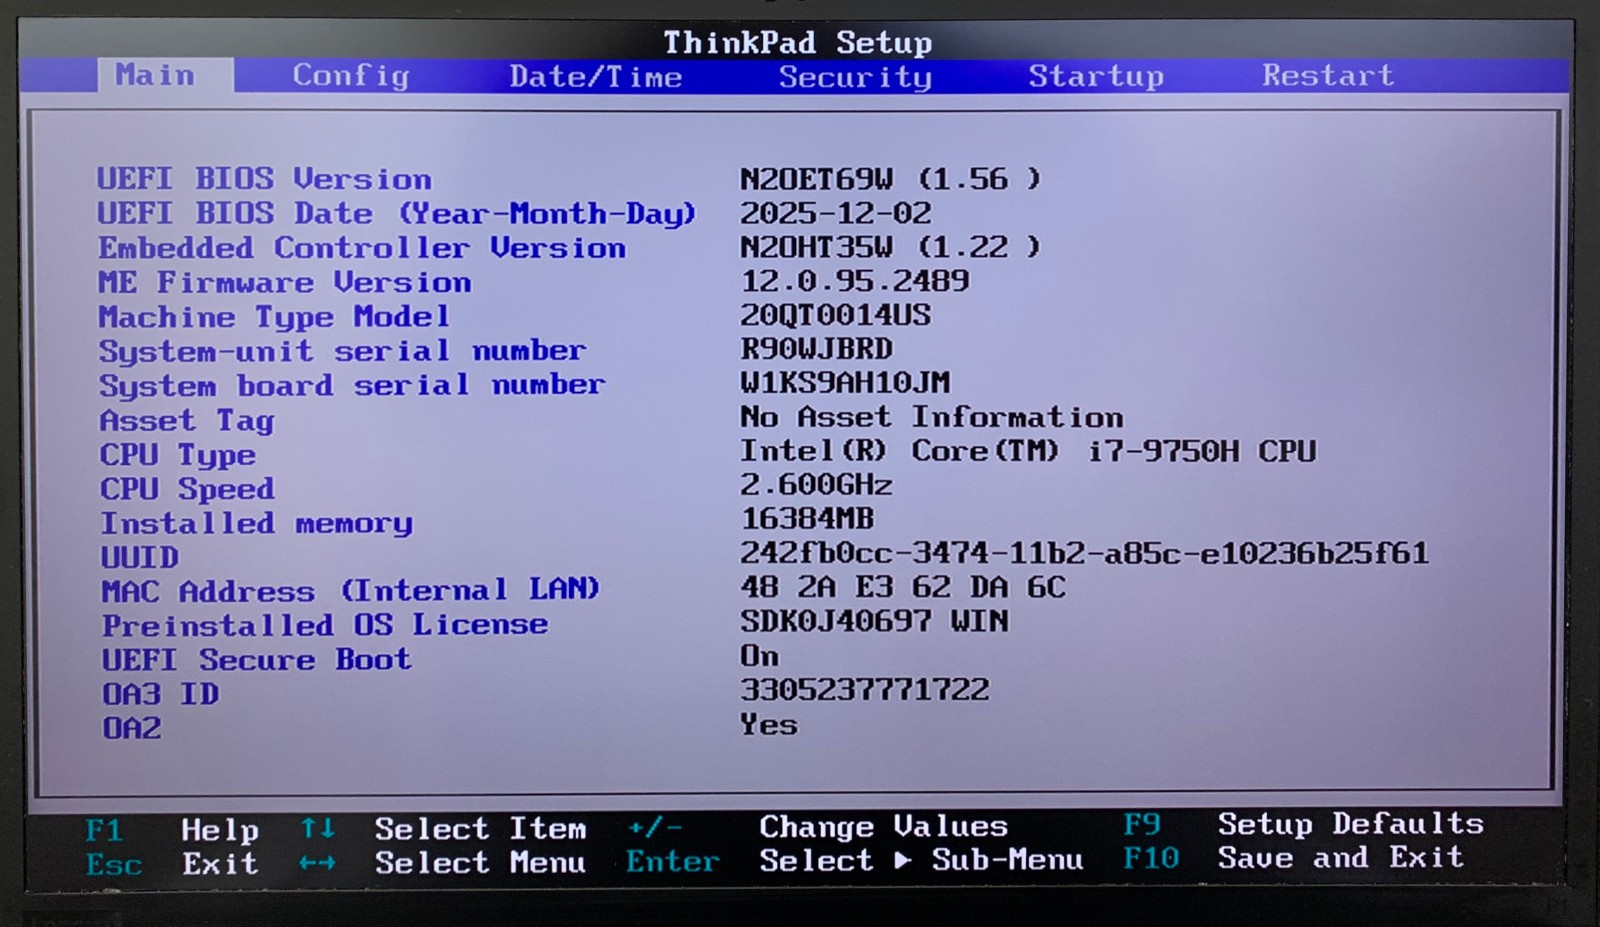Go to the Startup tab
The width and height of the screenshot is (1600, 927).
click(x=1096, y=76)
